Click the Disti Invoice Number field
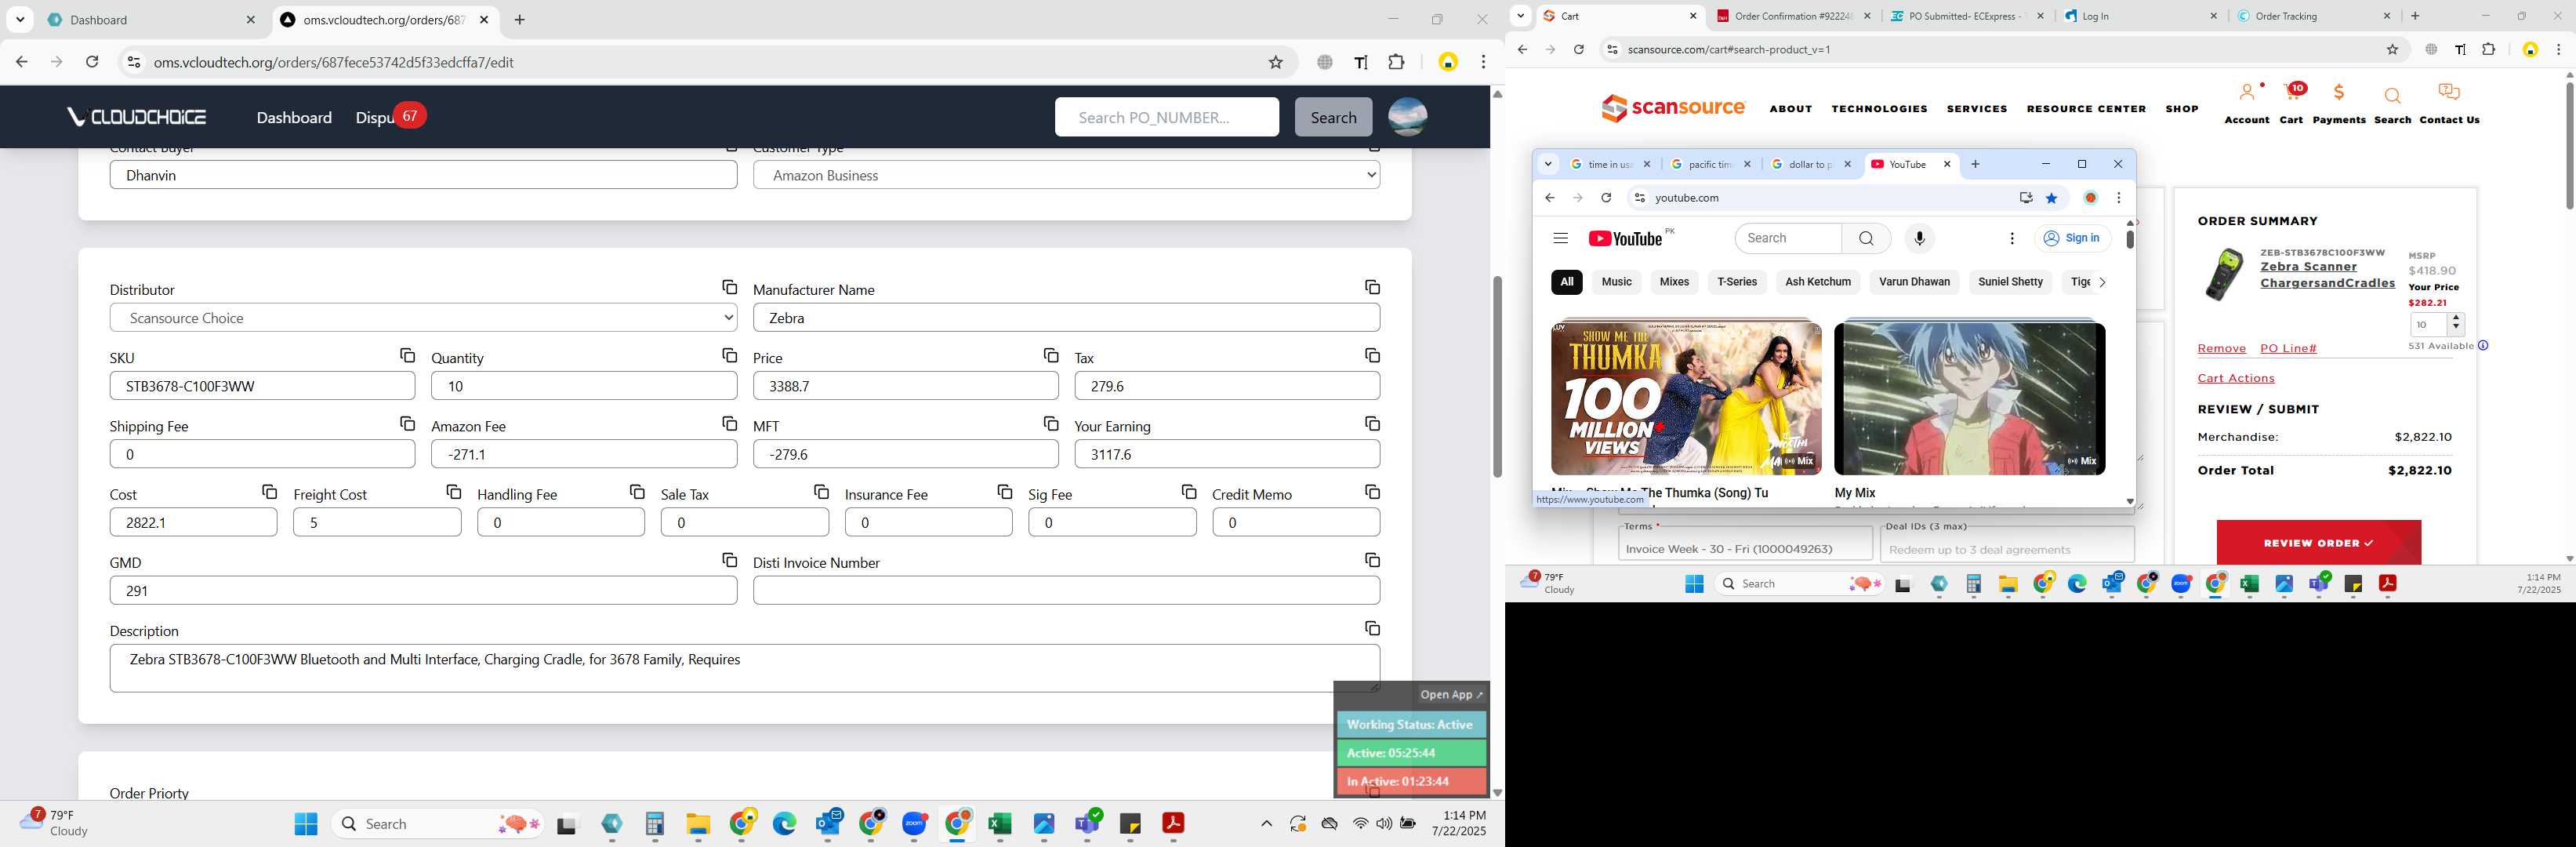2576x847 pixels. tap(1066, 590)
